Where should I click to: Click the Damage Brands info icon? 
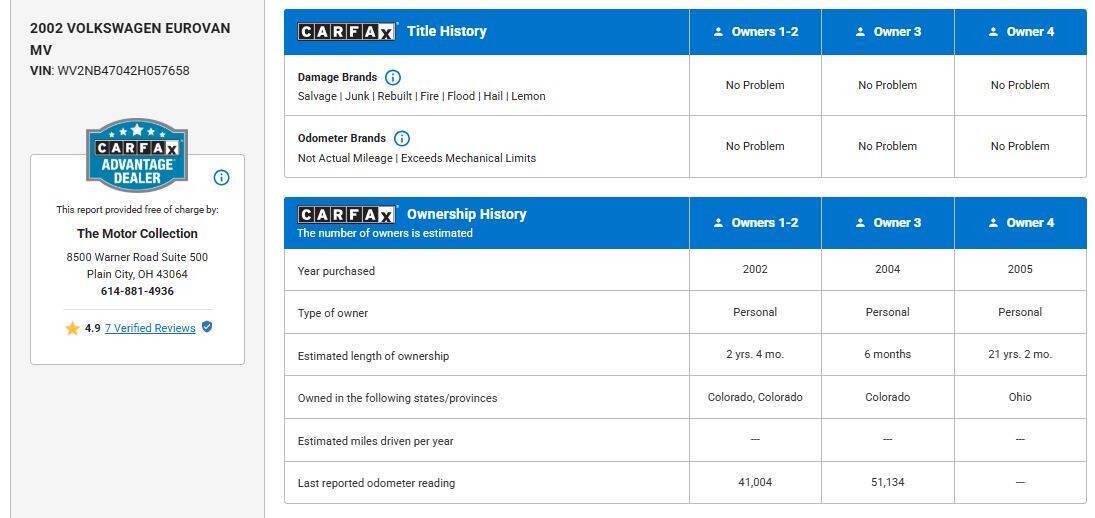click(393, 77)
